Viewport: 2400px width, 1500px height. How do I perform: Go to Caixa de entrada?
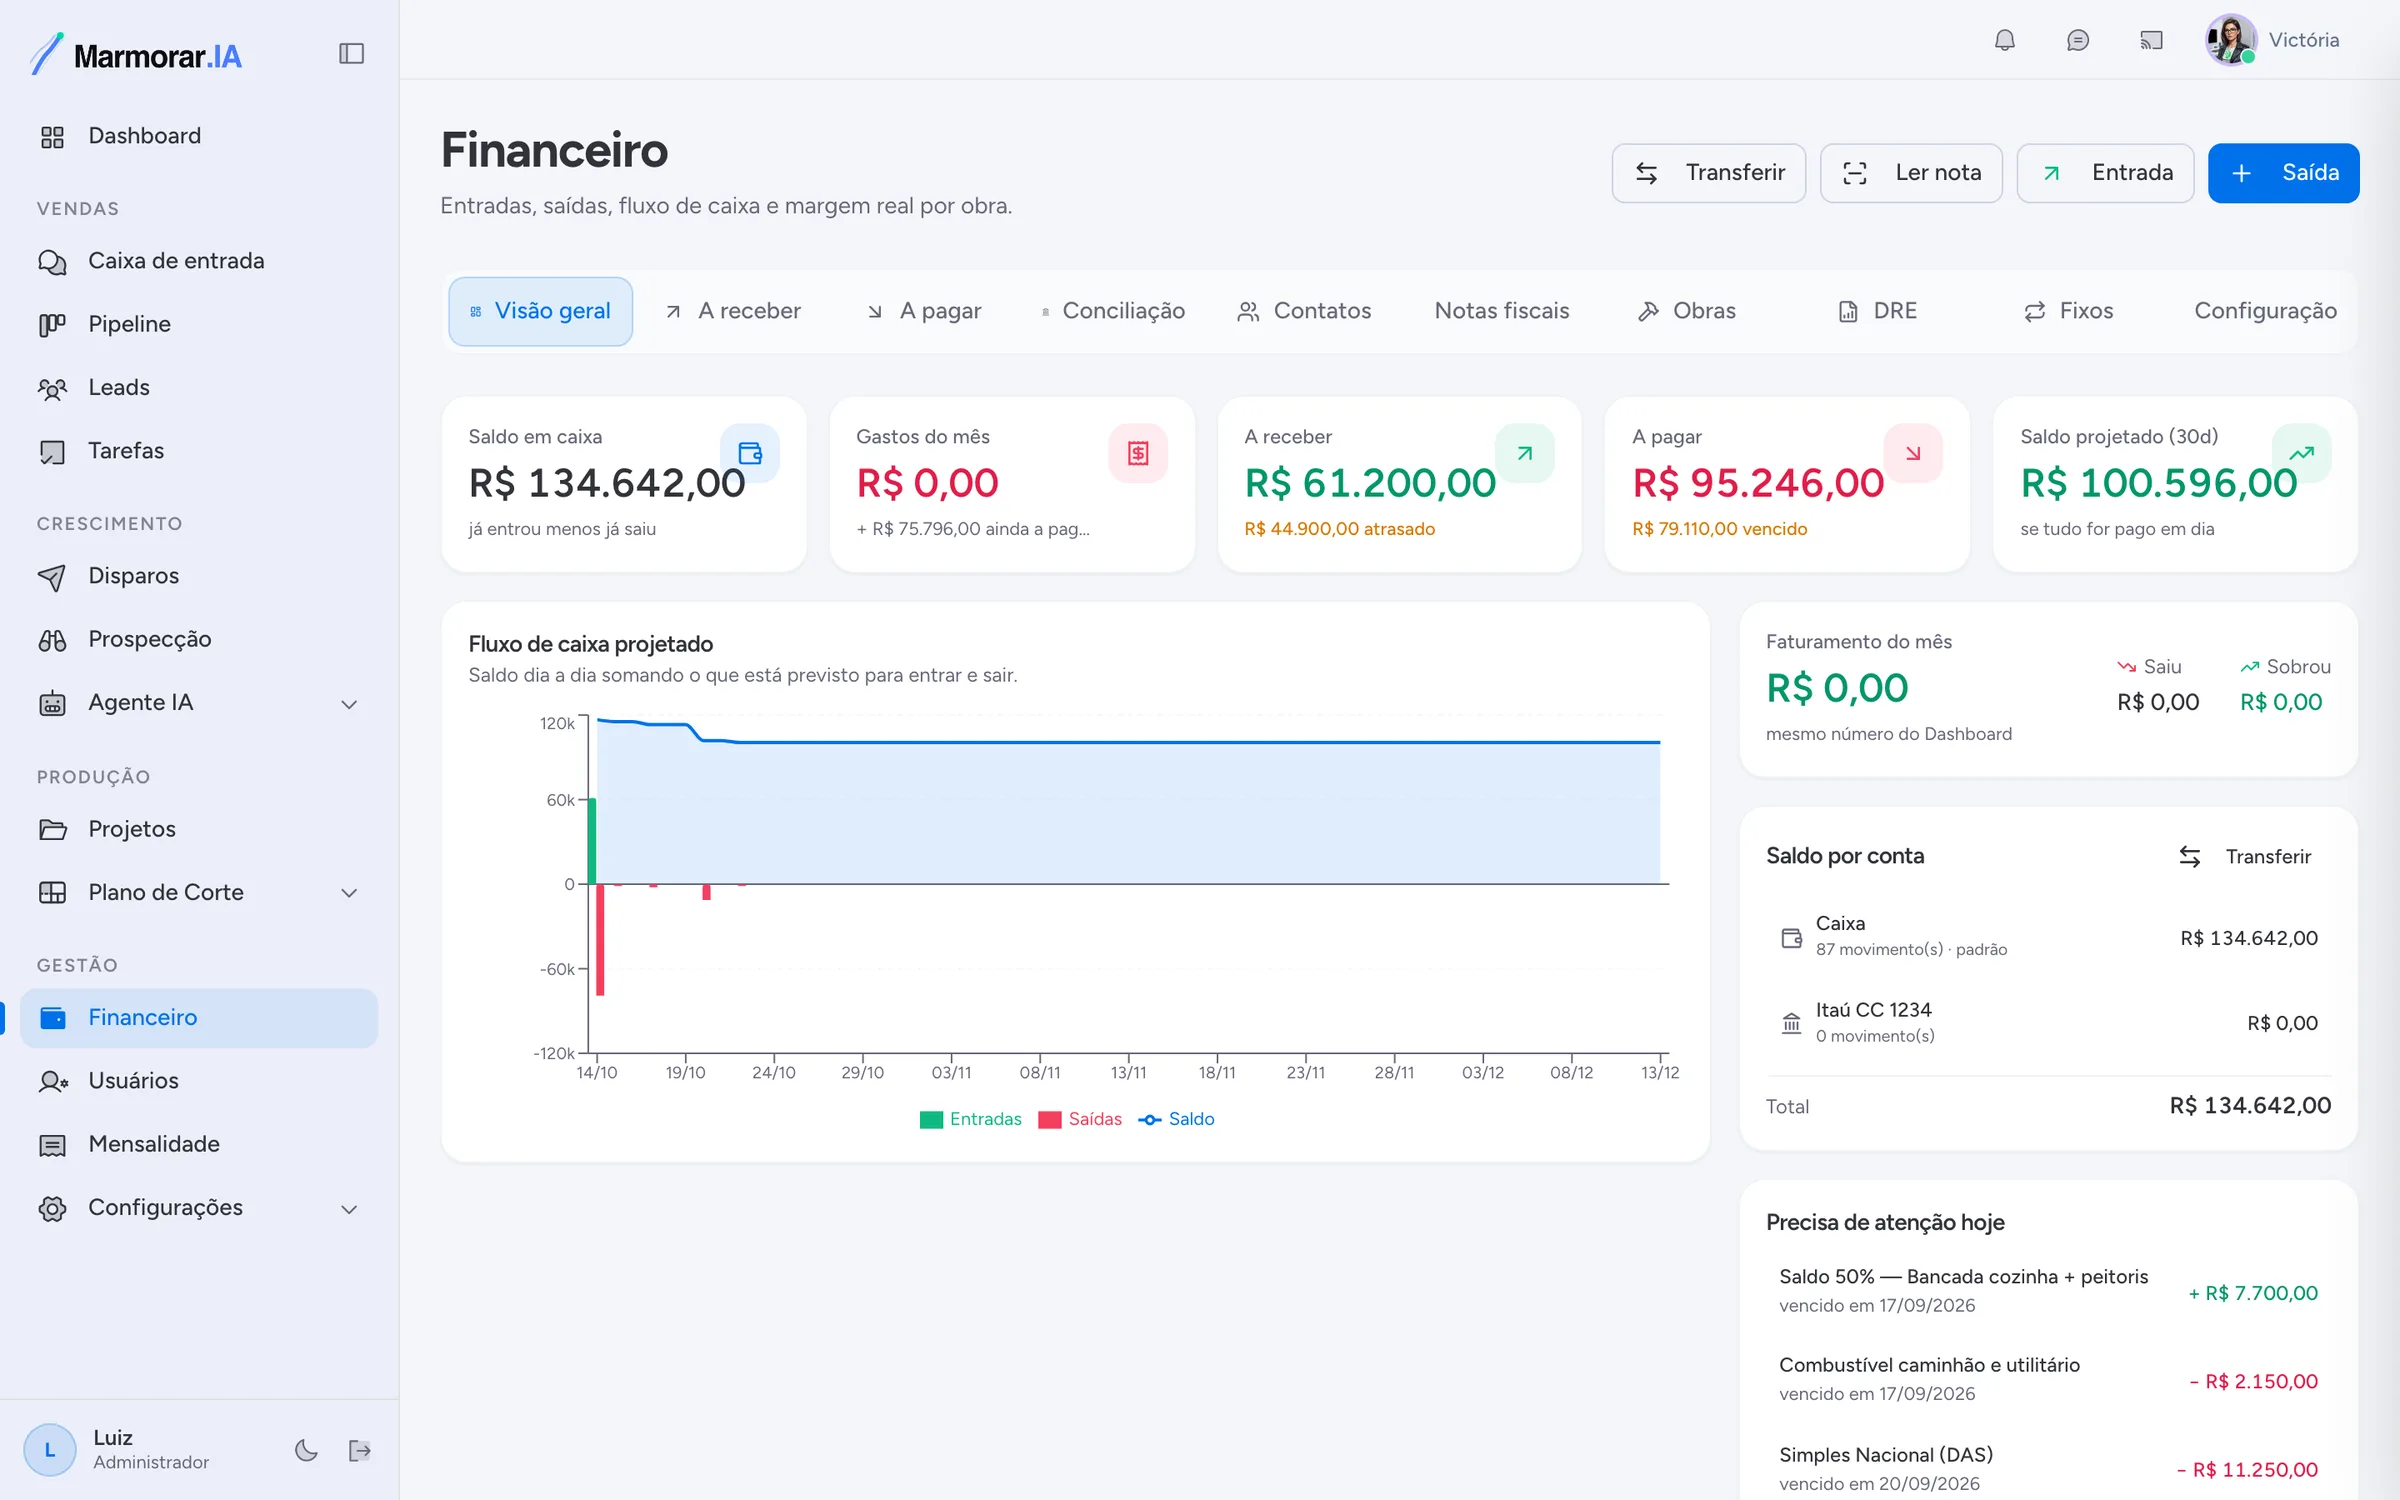click(x=199, y=261)
